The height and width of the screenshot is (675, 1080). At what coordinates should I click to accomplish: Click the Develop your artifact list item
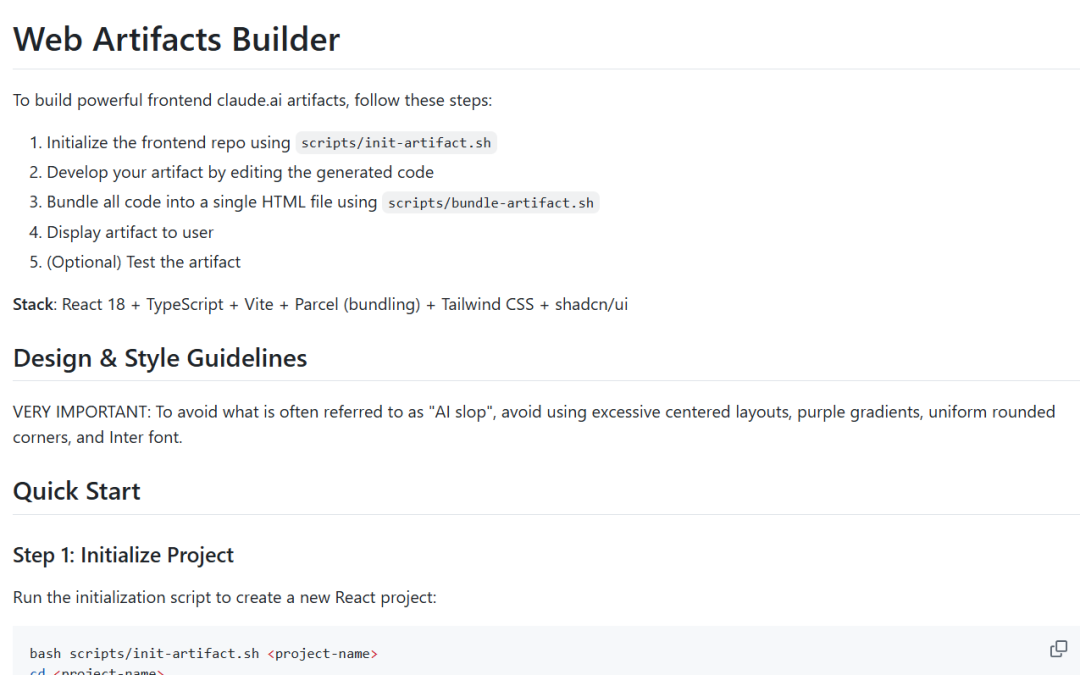point(240,172)
